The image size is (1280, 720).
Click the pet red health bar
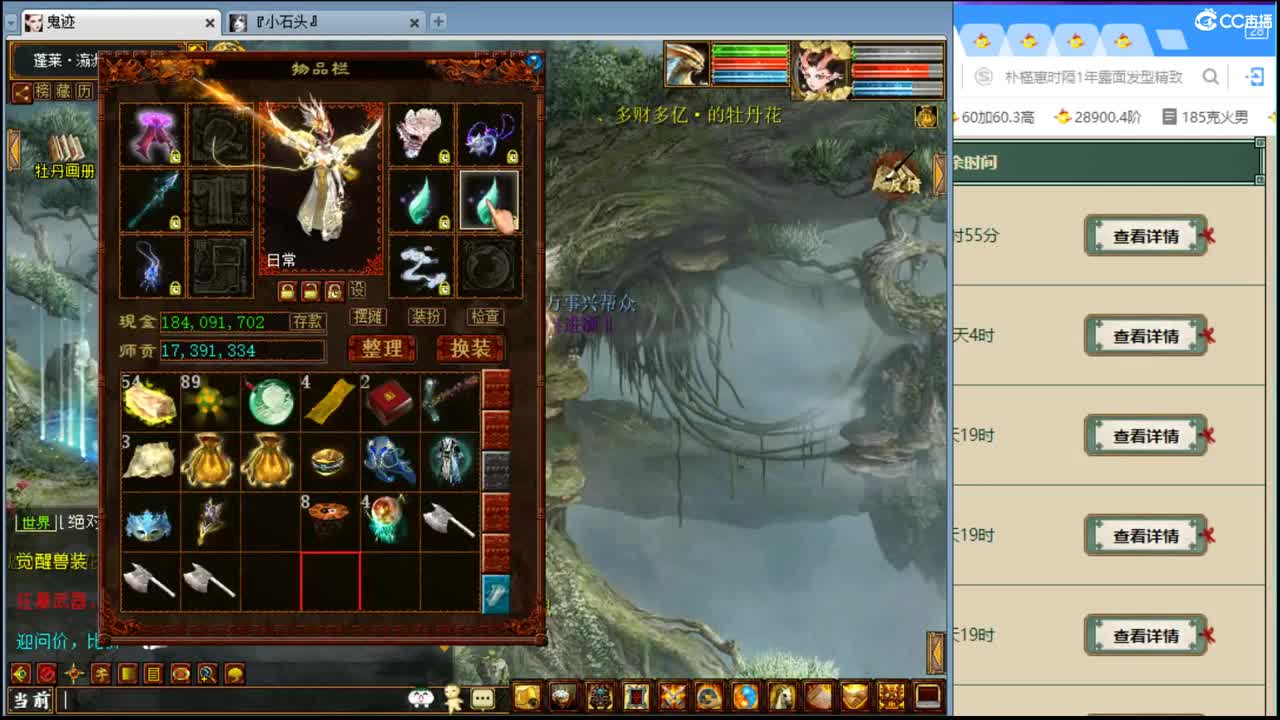[897, 71]
